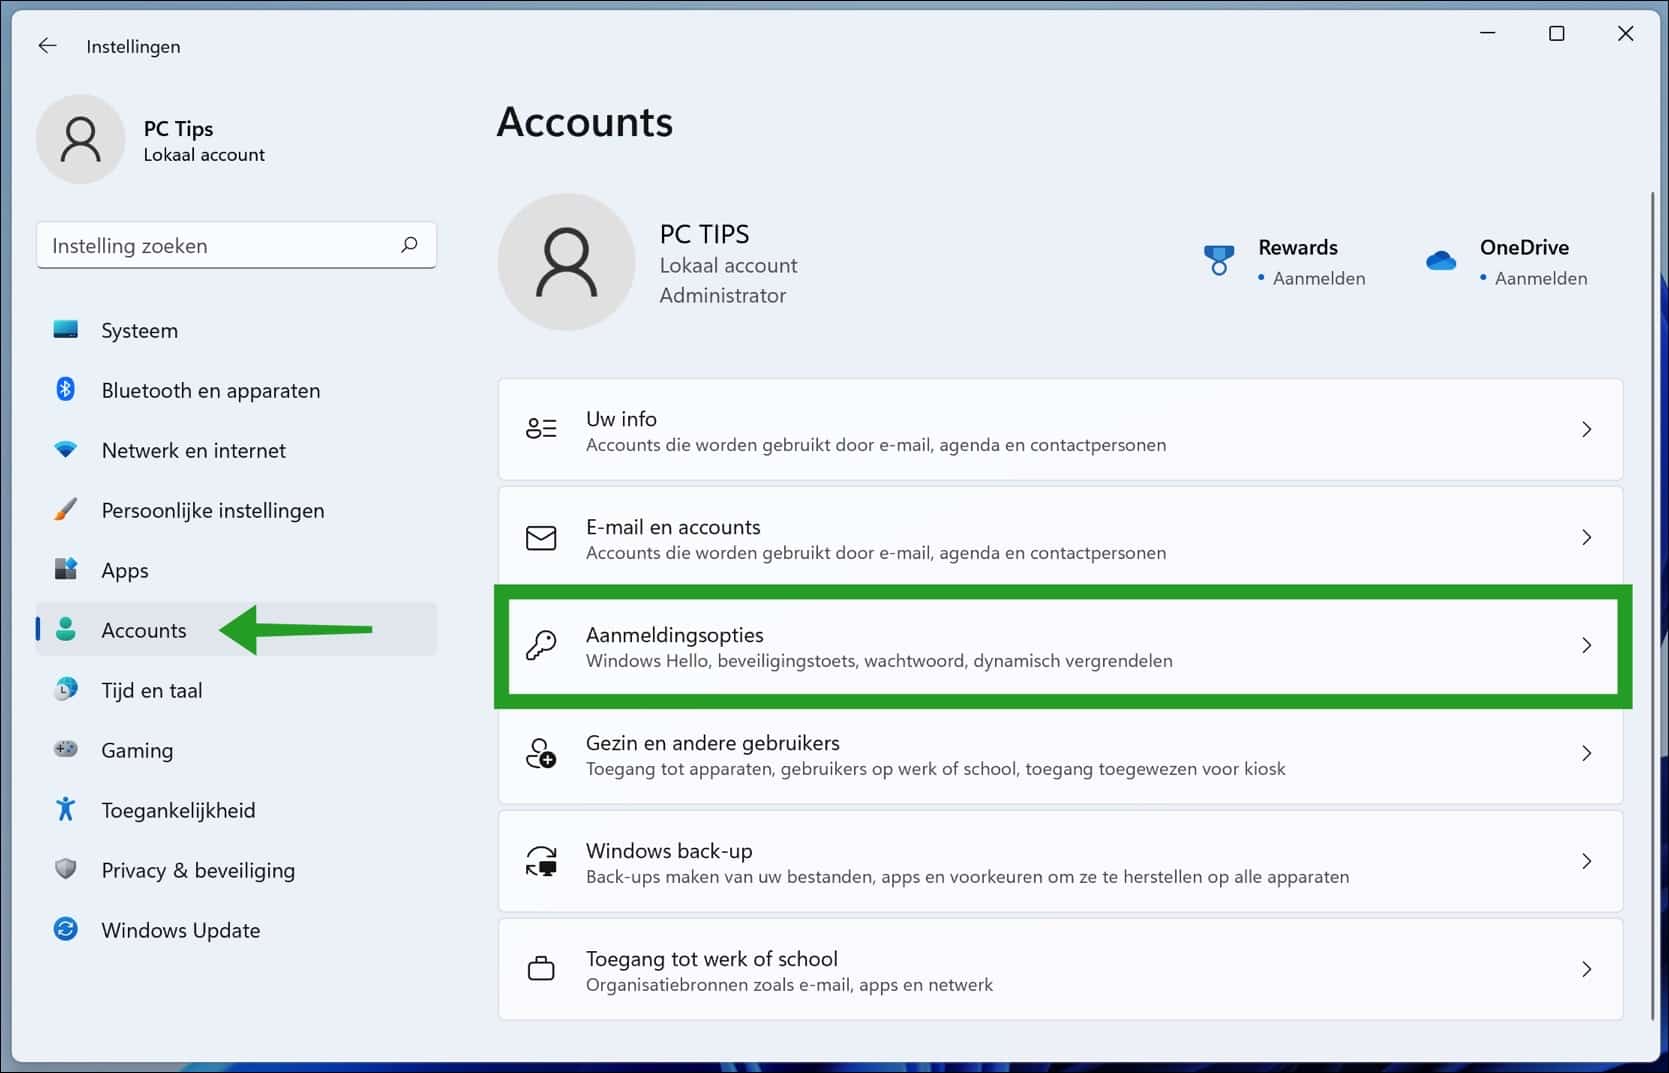Click the add-user icon for Gezin en andere gebruikers
Image resolution: width=1669 pixels, height=1073 pixels.
[541, 753]
